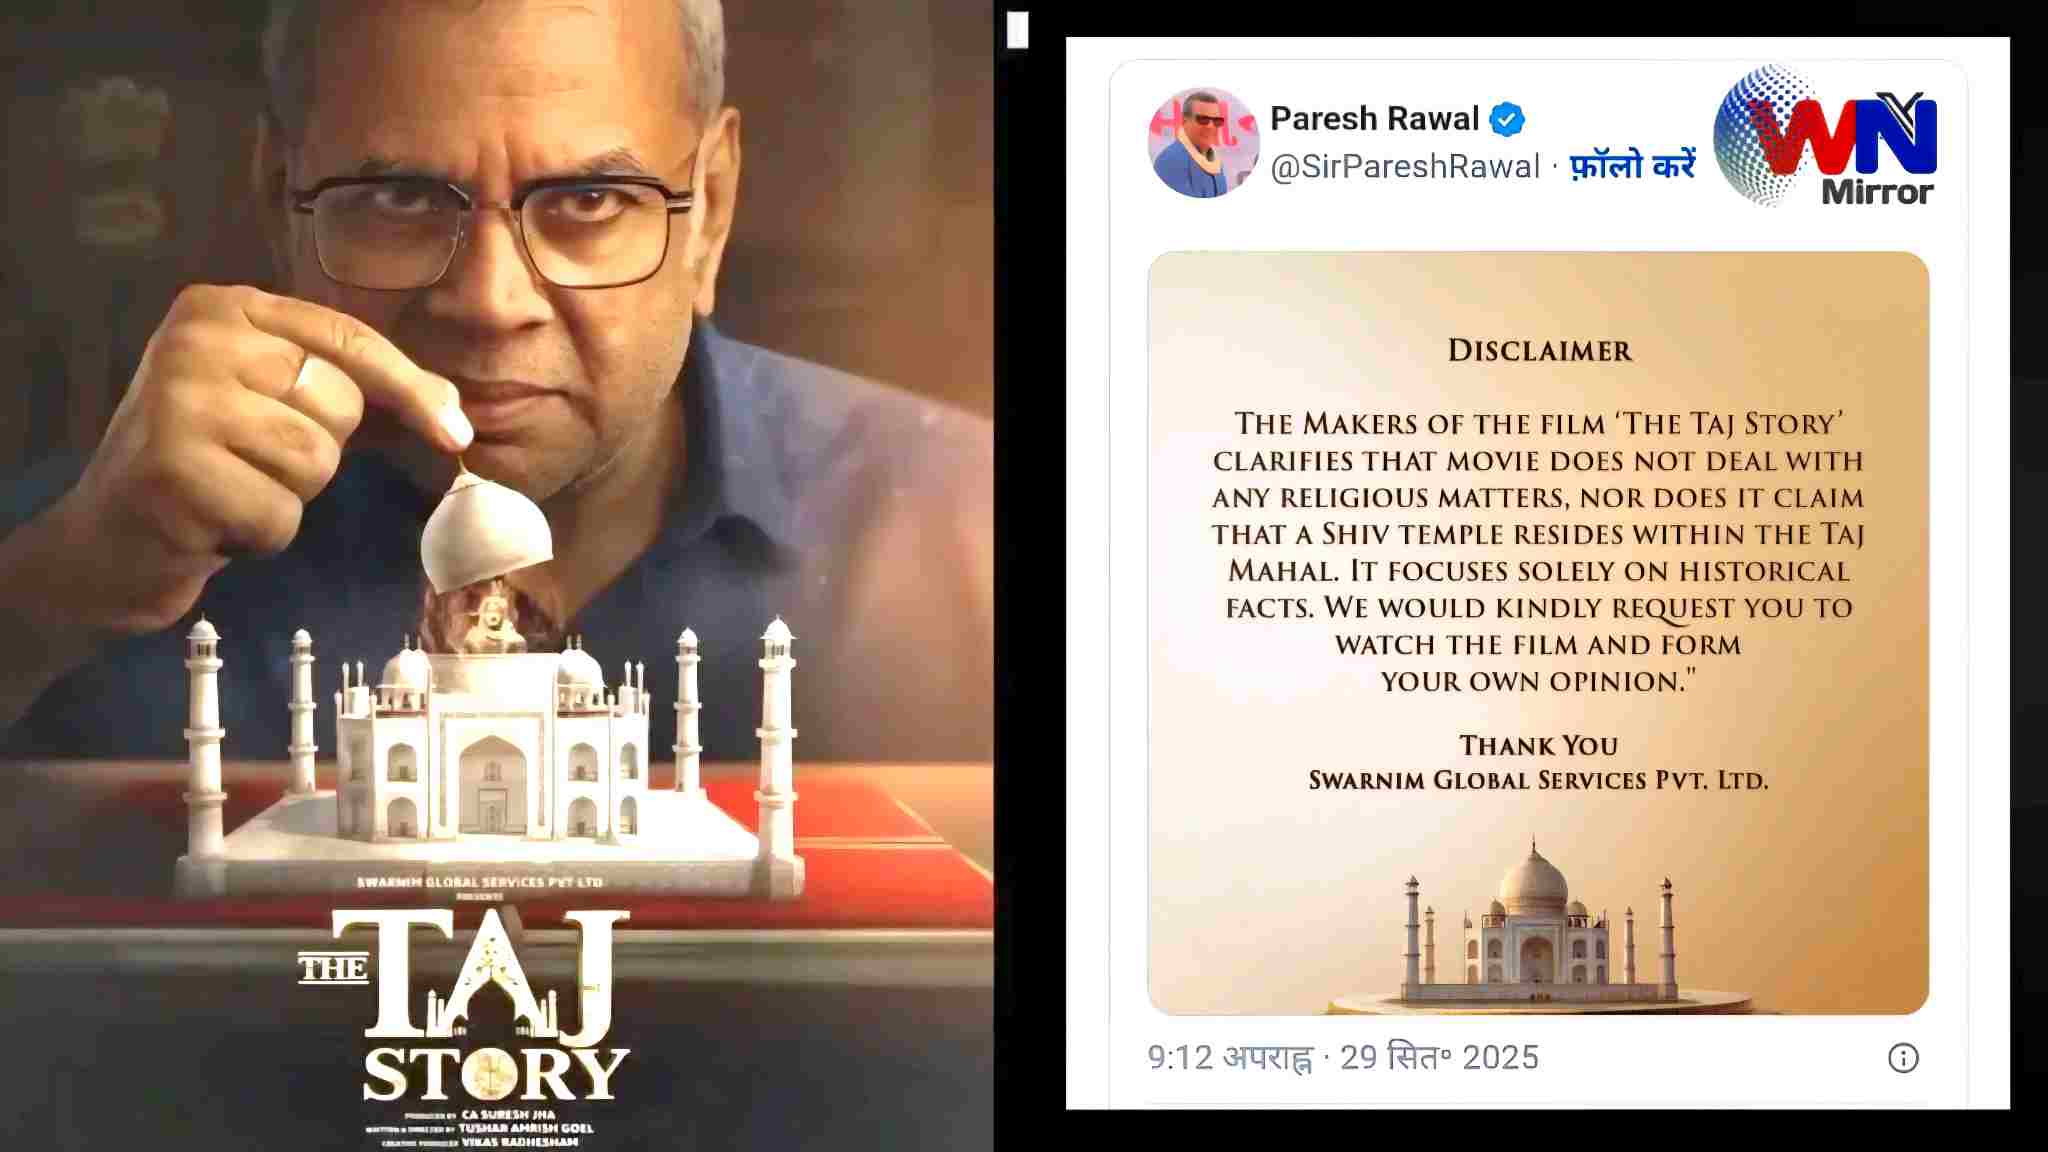2048x1152 pixels.
Task: Click the Thank You text in disclaimer
Action: pos(1538,745)
